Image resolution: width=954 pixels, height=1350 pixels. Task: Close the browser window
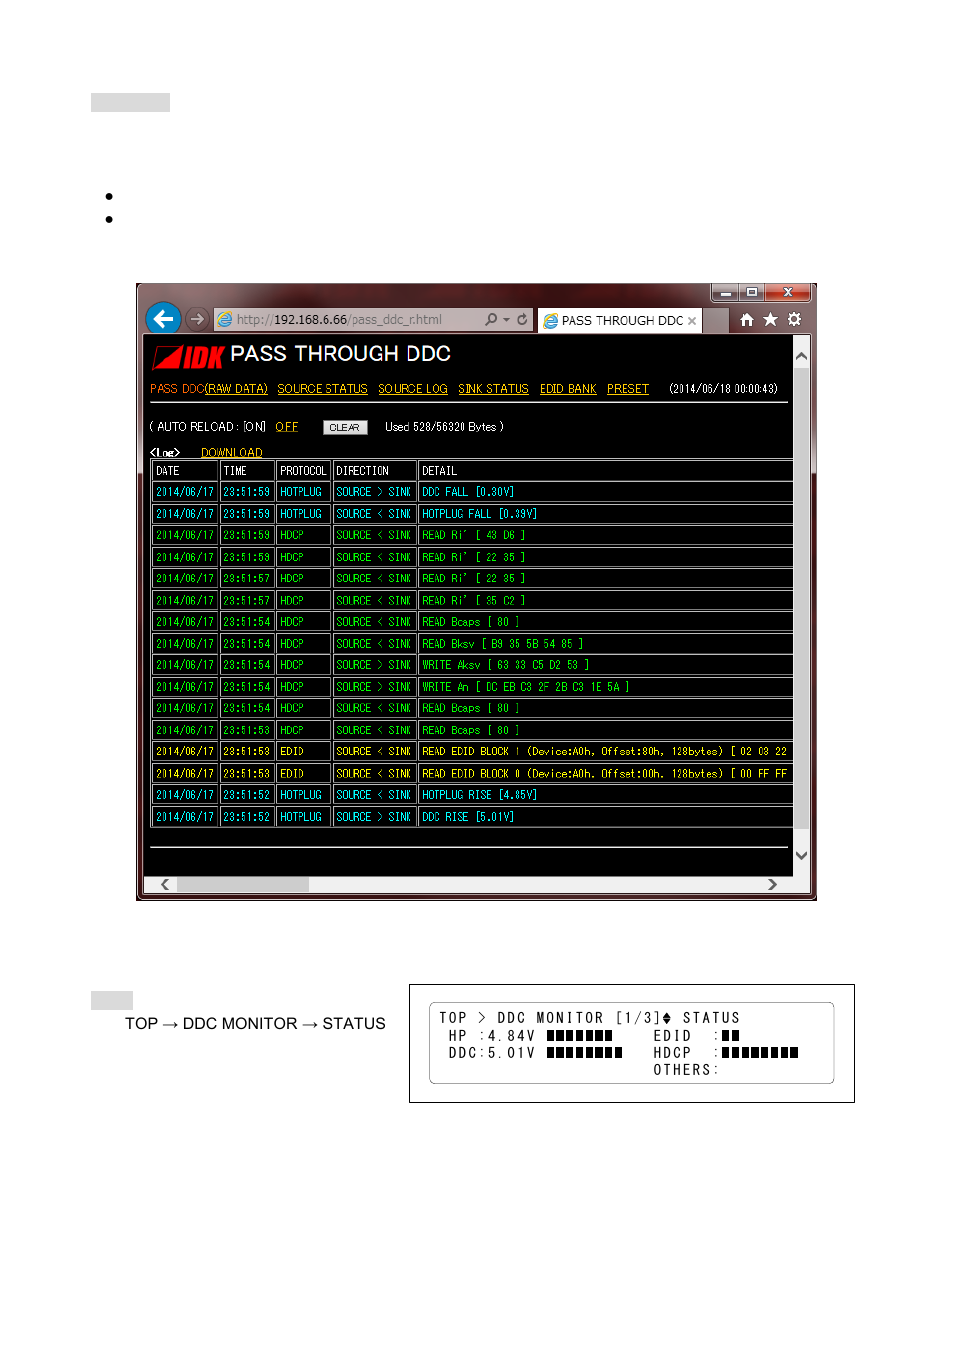click(788, 293)
